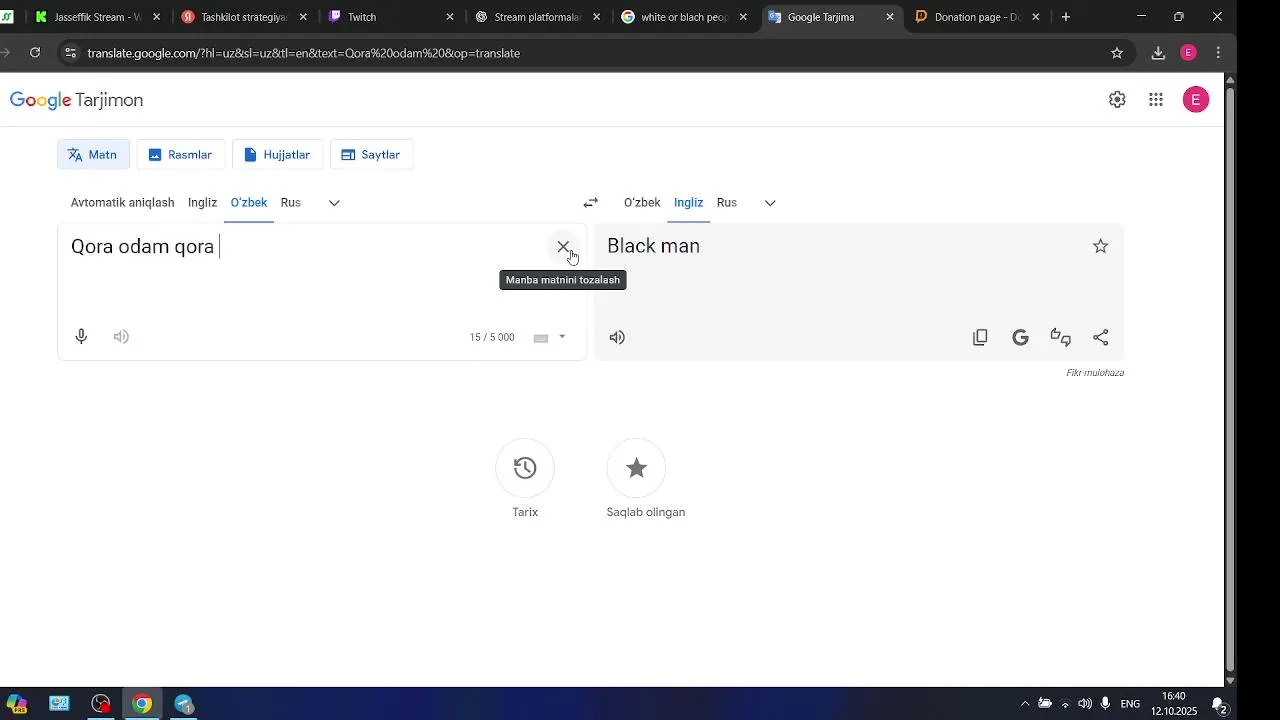Open Chrome from the taskbar
1280x720 pixels.
(x=143, y=704)
